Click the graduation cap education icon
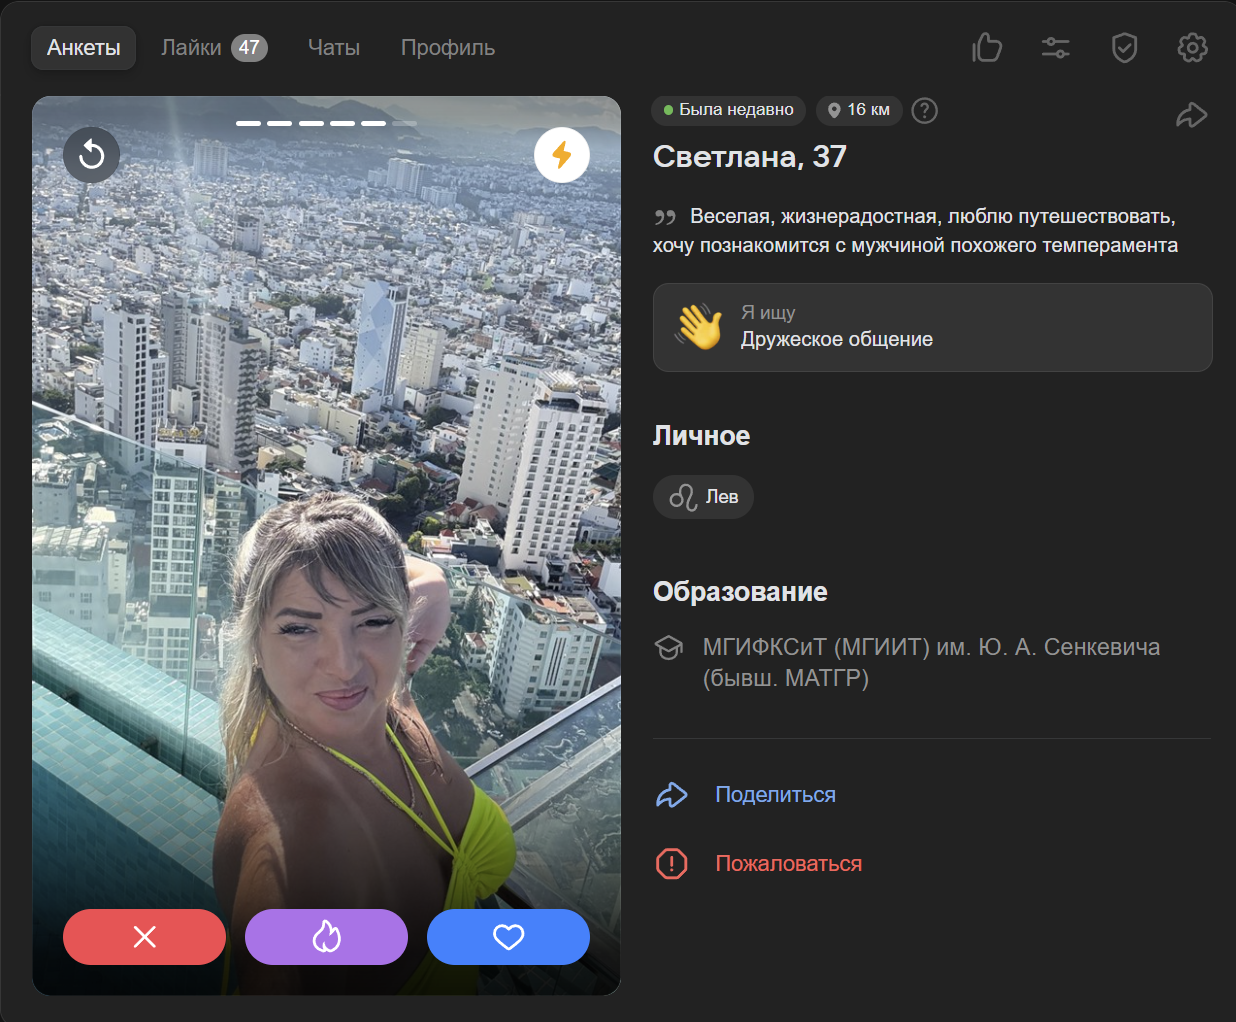 (x=668, y=648)
